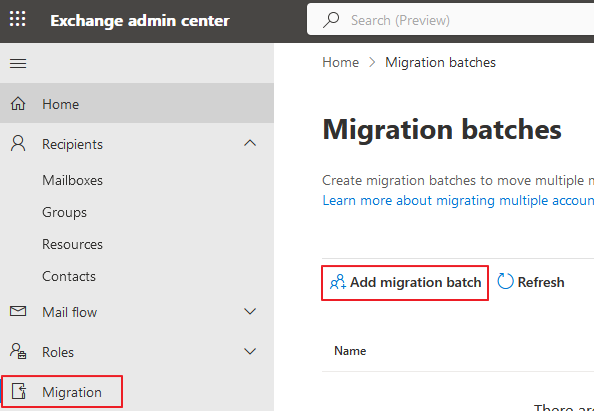Click Home breadcrumb link
This screenshot has height=411, width=594.
point(341,62)
